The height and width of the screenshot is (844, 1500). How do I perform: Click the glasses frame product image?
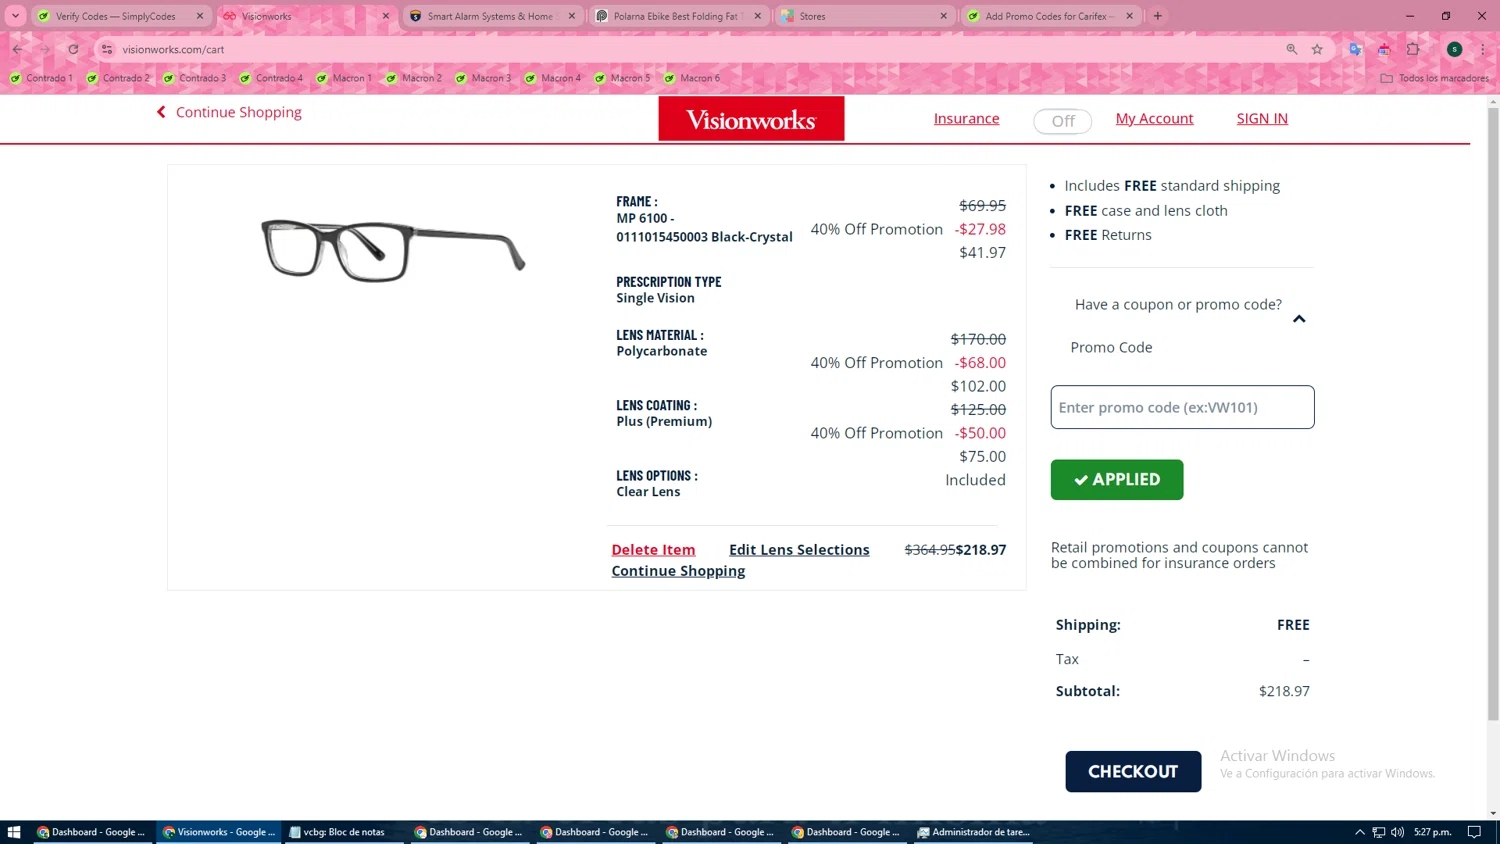[393, 249]
